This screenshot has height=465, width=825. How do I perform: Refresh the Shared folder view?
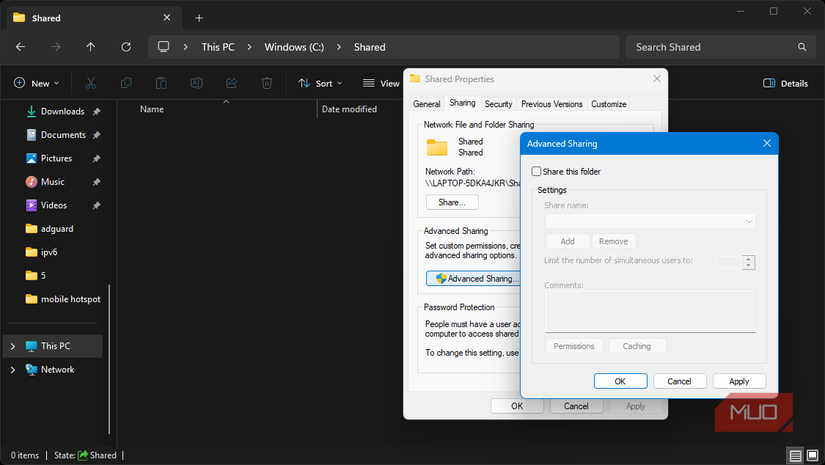coord(126,47)
